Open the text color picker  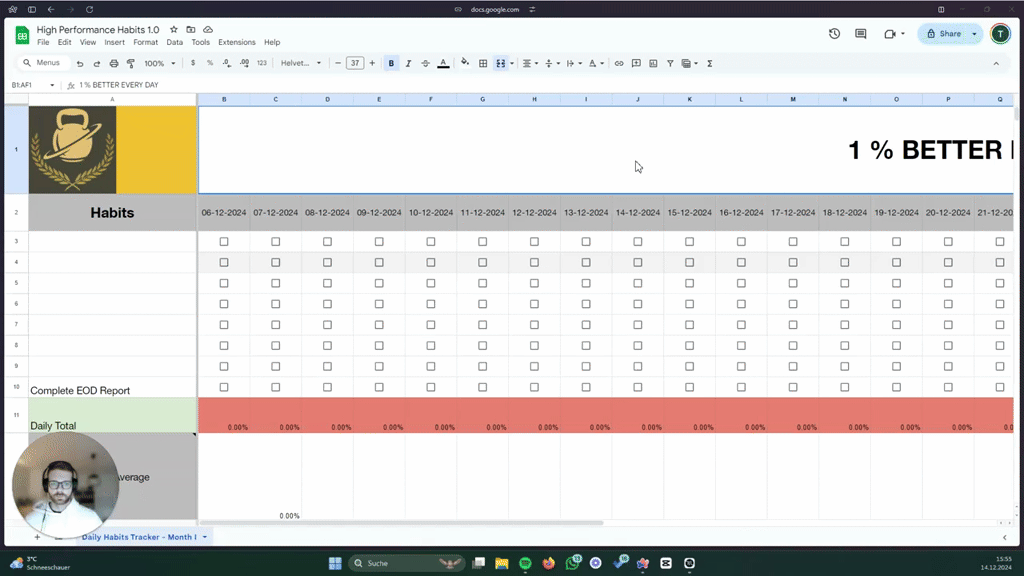point(443,63)
